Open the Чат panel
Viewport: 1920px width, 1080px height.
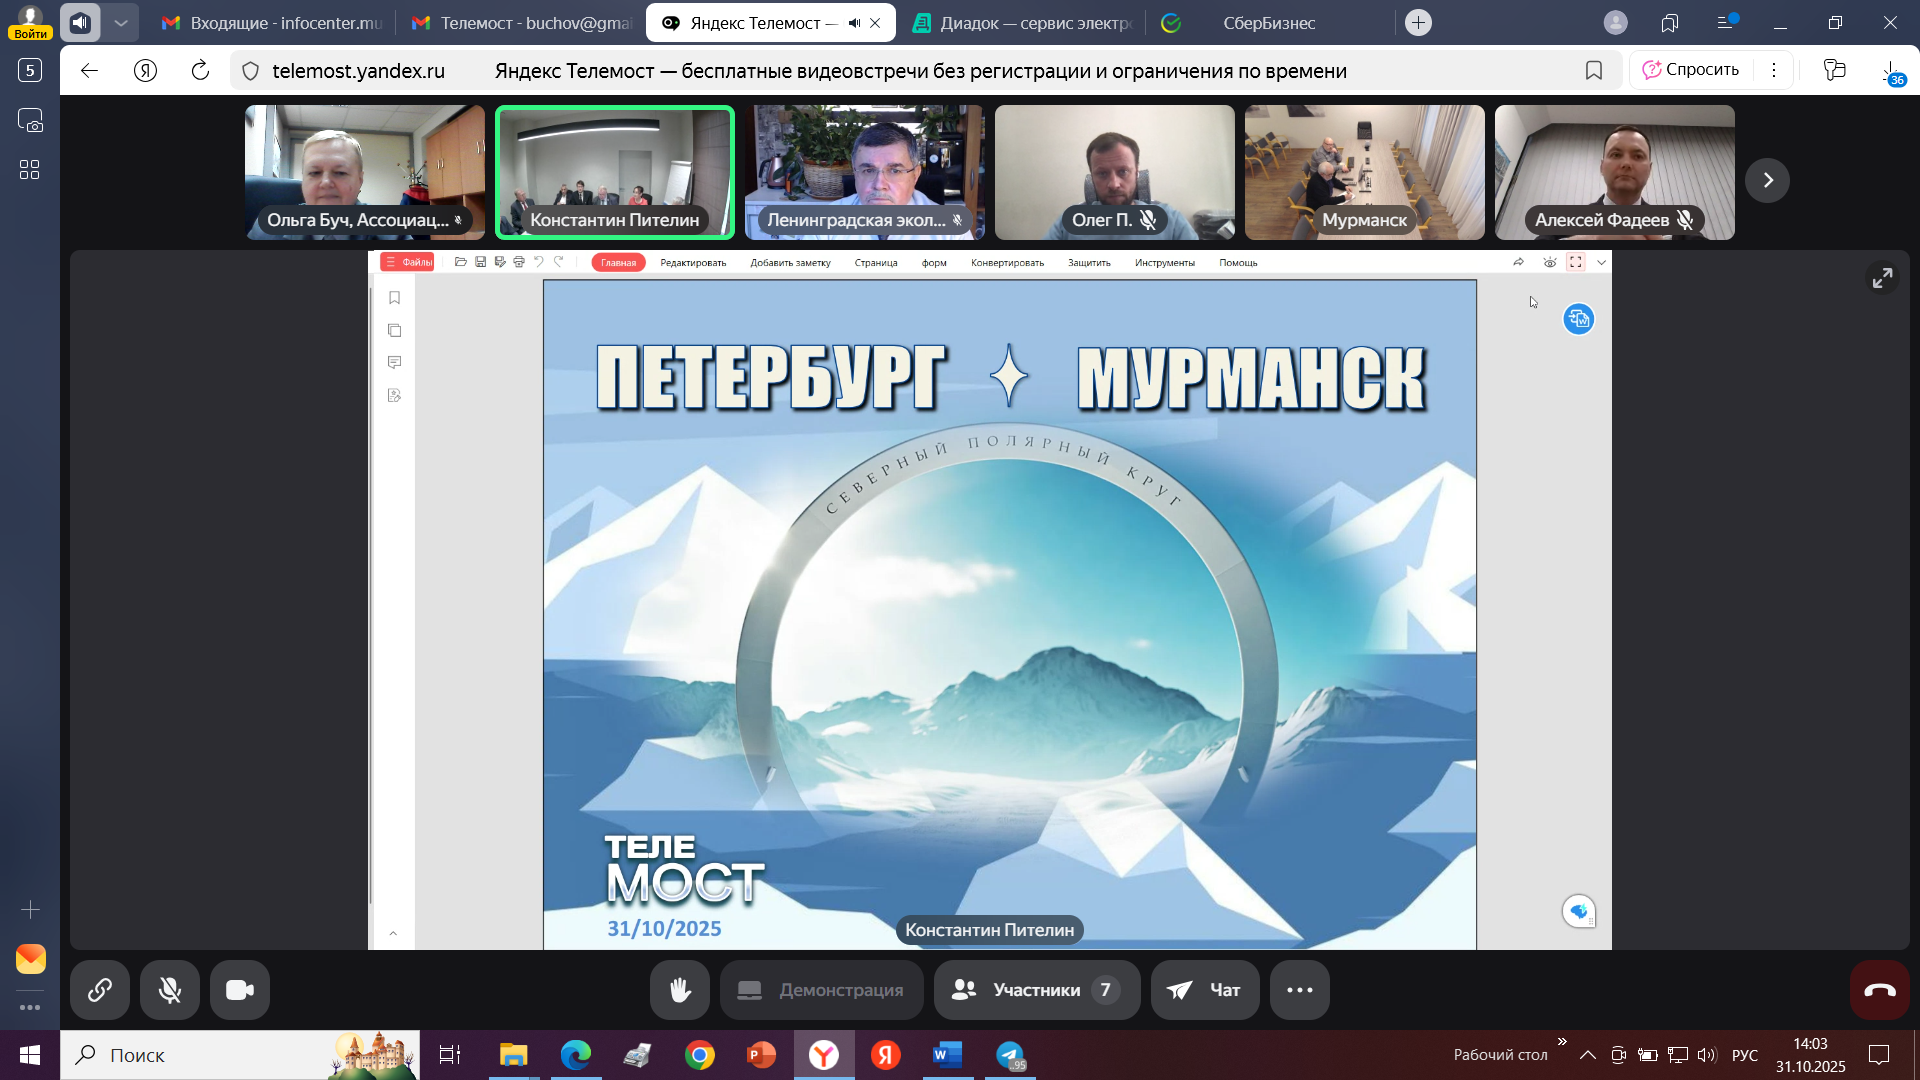pyautogui.click(x=1205, y=990)
